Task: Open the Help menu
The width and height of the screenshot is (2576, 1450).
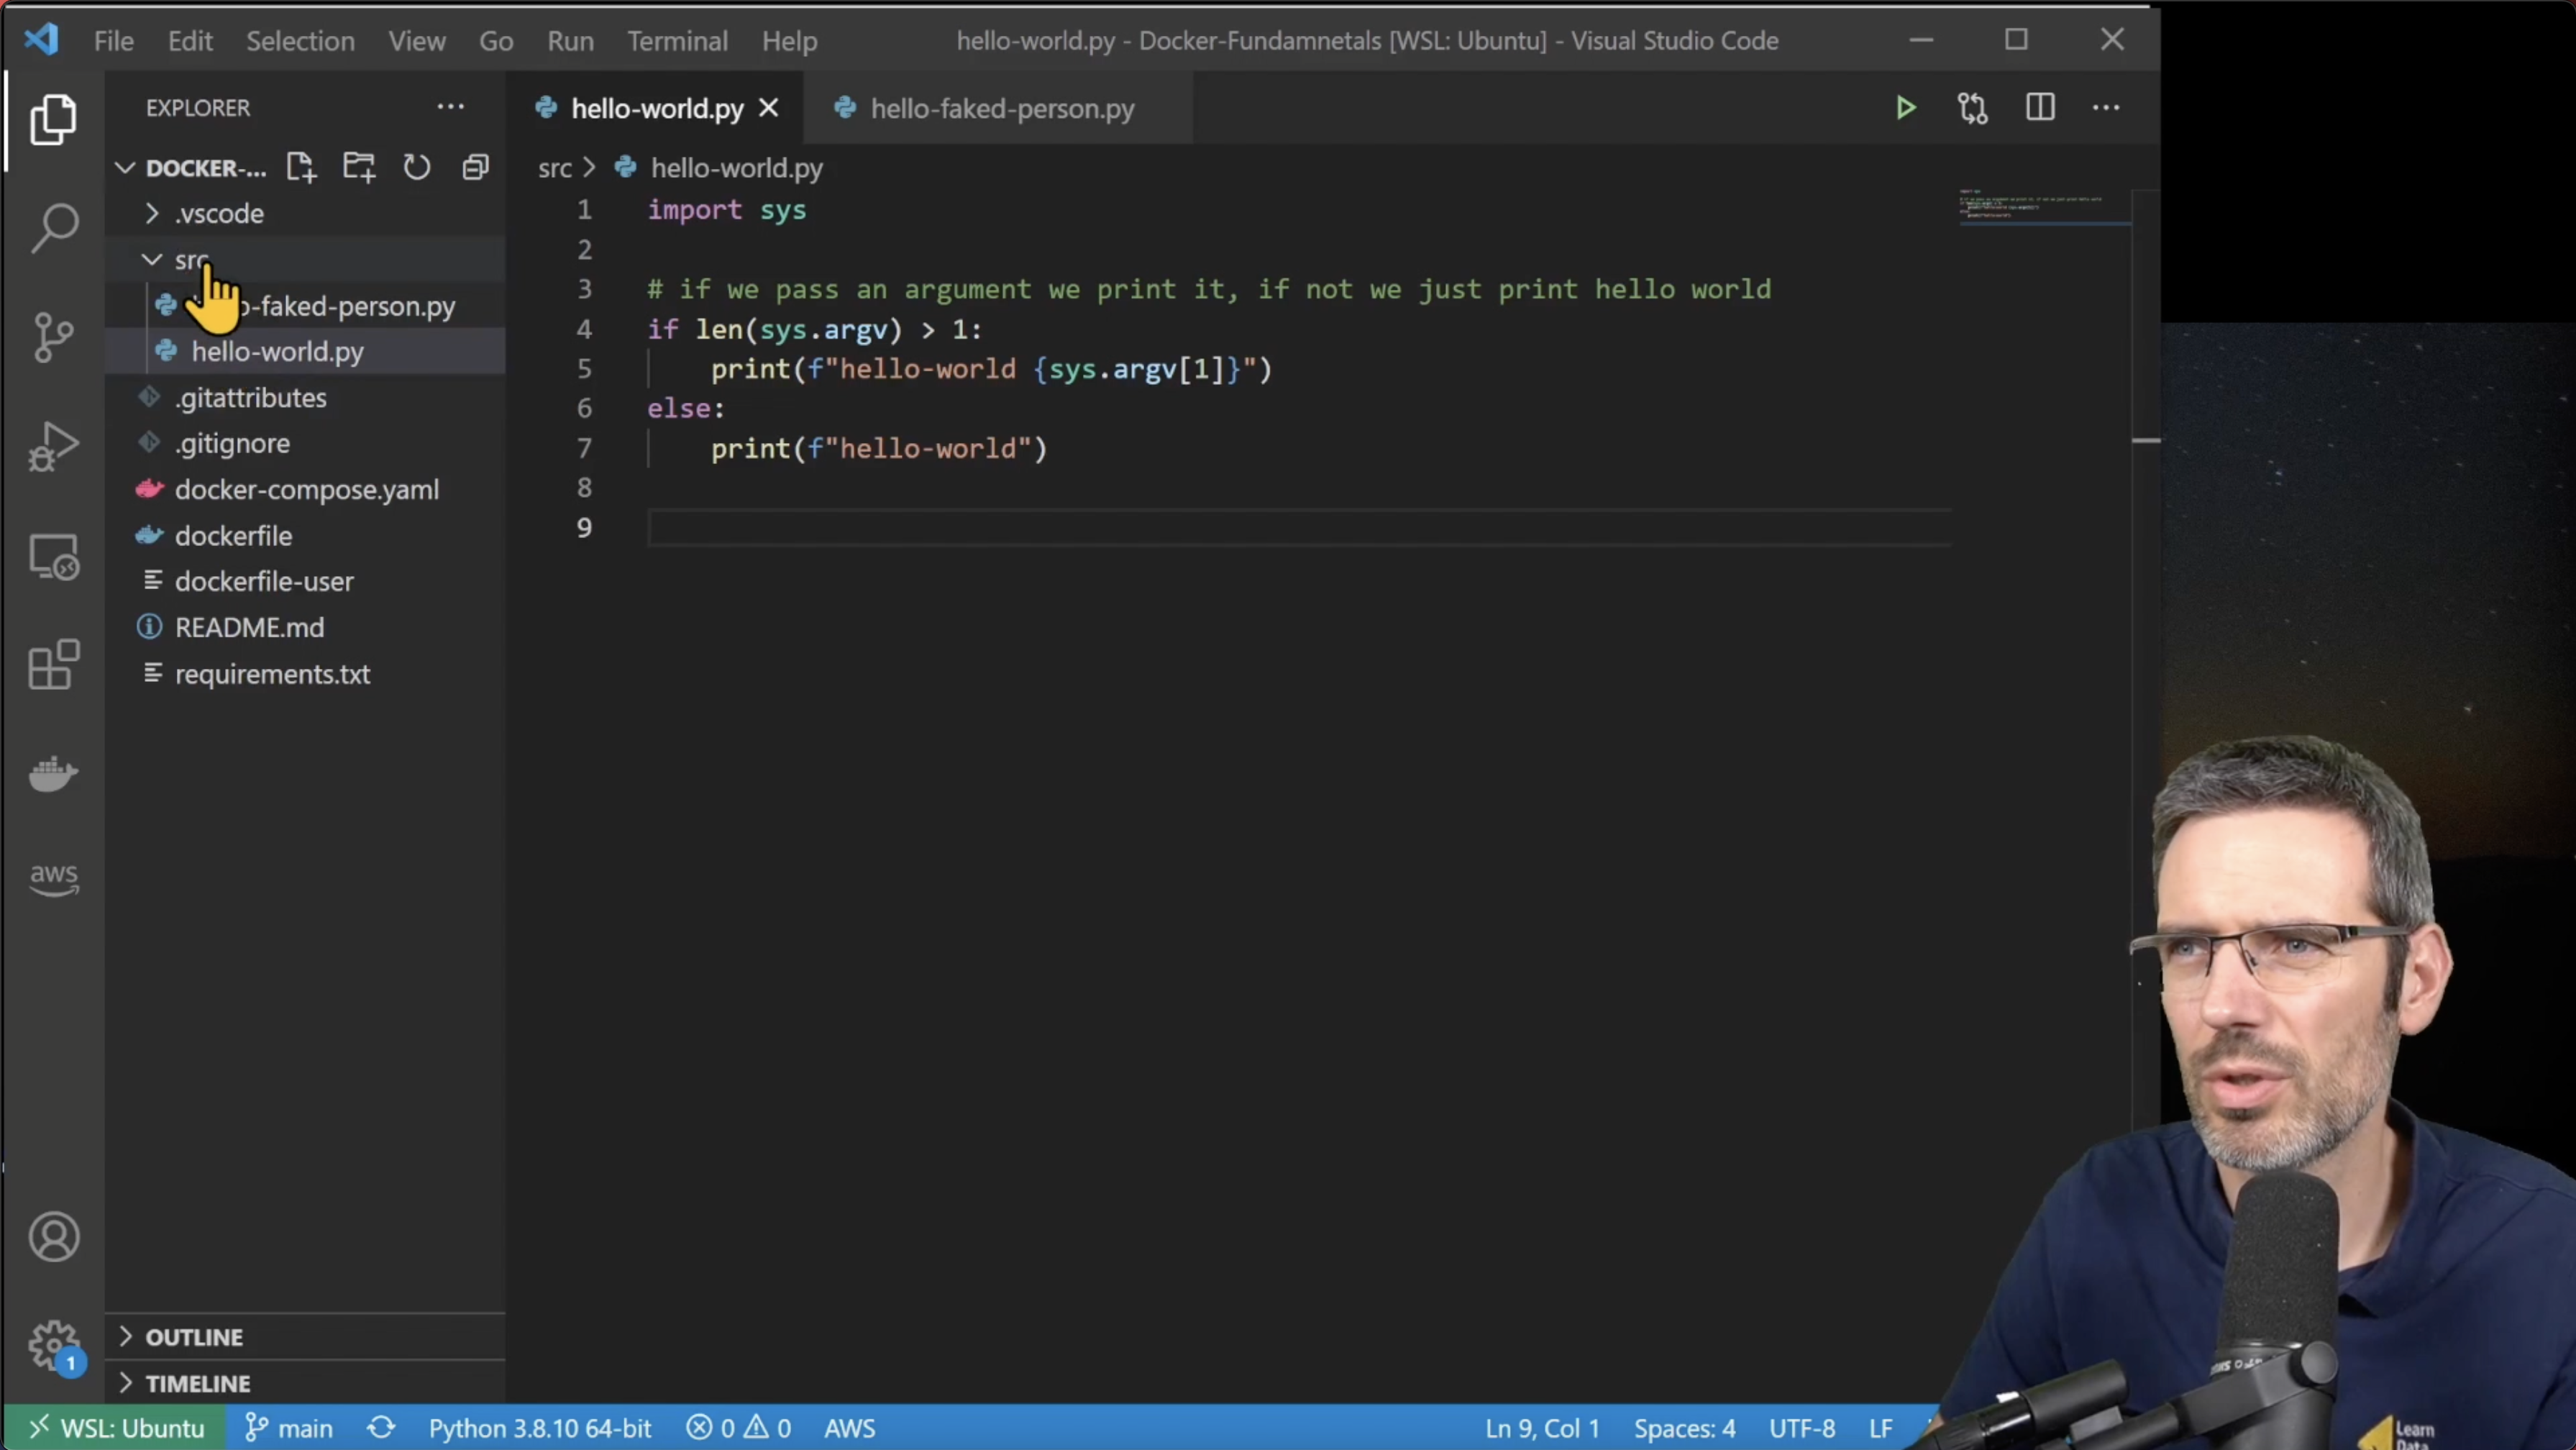Action: click(789, 41)
